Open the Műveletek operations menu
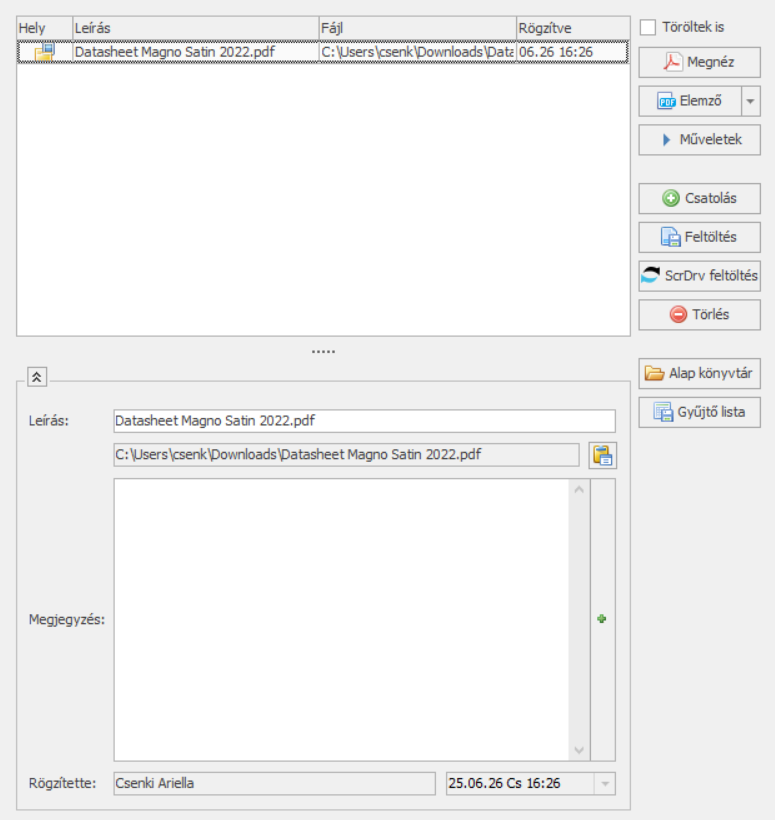This screenshot has height=820, width=775. [699, 140]
